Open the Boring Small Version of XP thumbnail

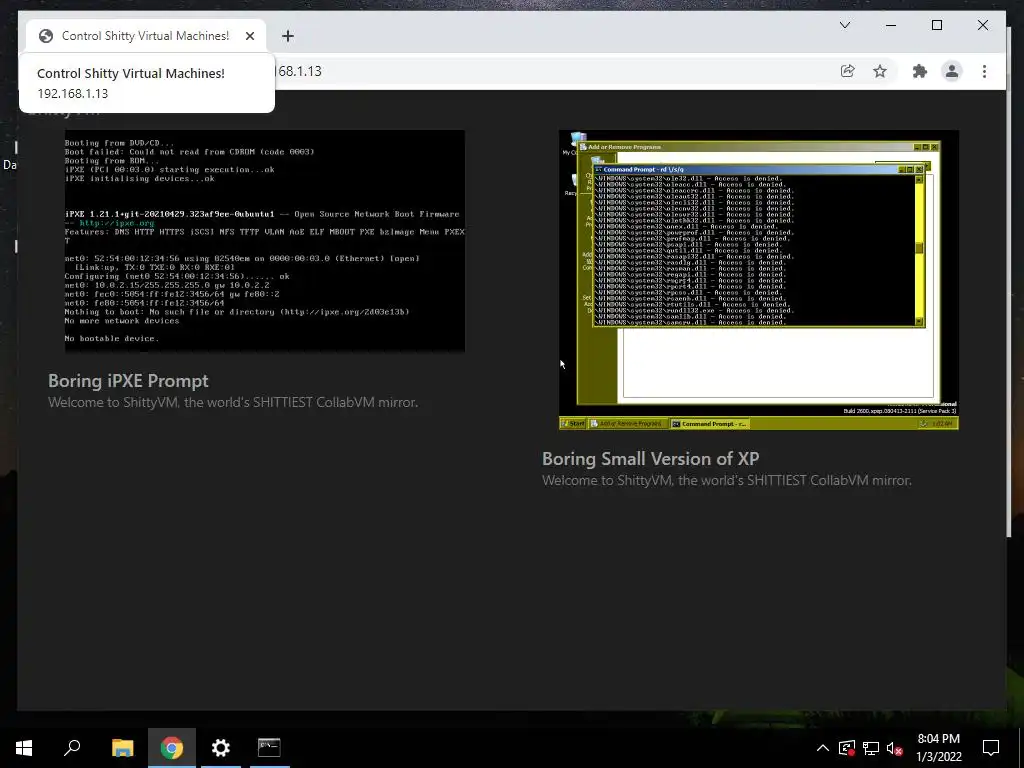759,280
